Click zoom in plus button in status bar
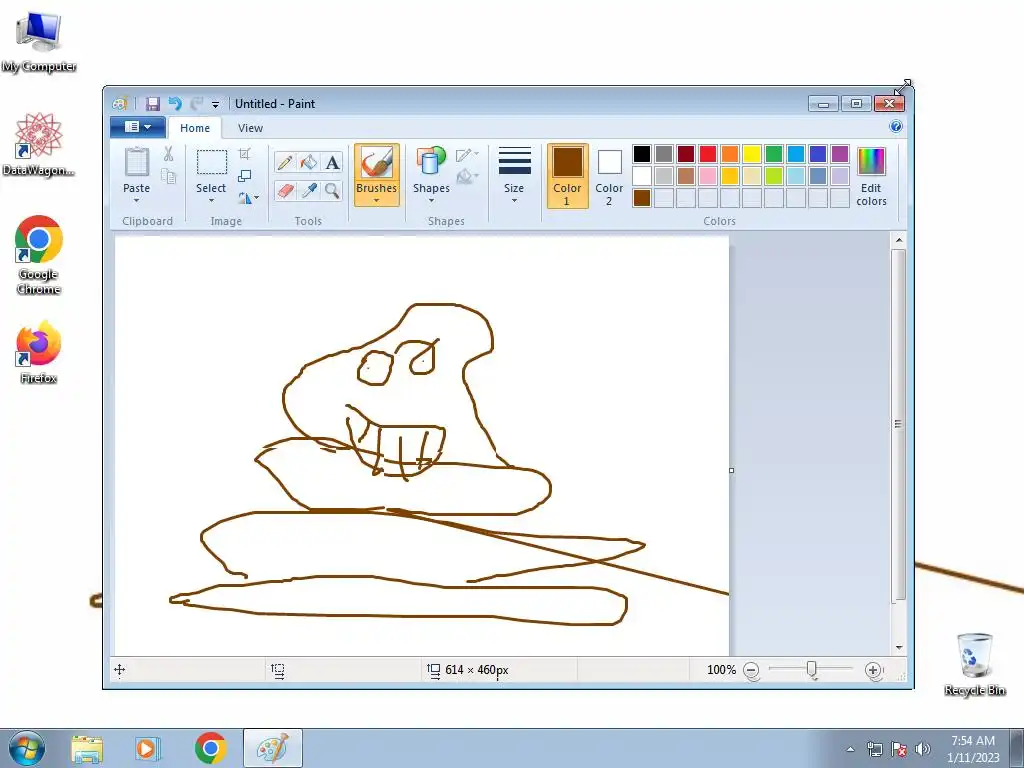This screenshot has height=768, width=1024. (872, 670)
